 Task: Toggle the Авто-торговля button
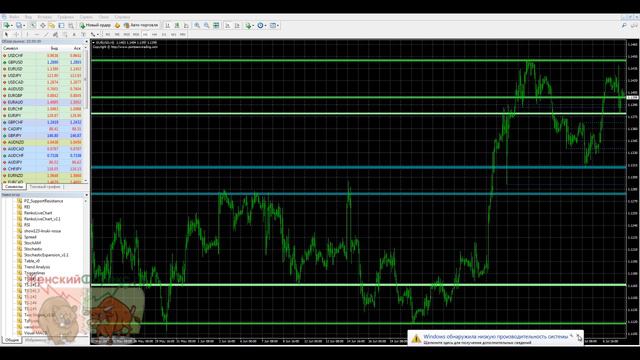pyautogui.click(x=141, y=25)
